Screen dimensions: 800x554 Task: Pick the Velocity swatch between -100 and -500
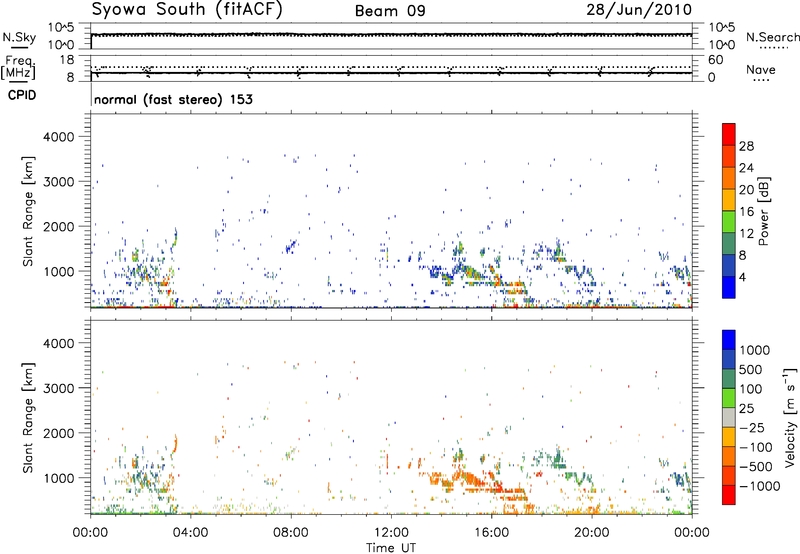click(729, 456)
